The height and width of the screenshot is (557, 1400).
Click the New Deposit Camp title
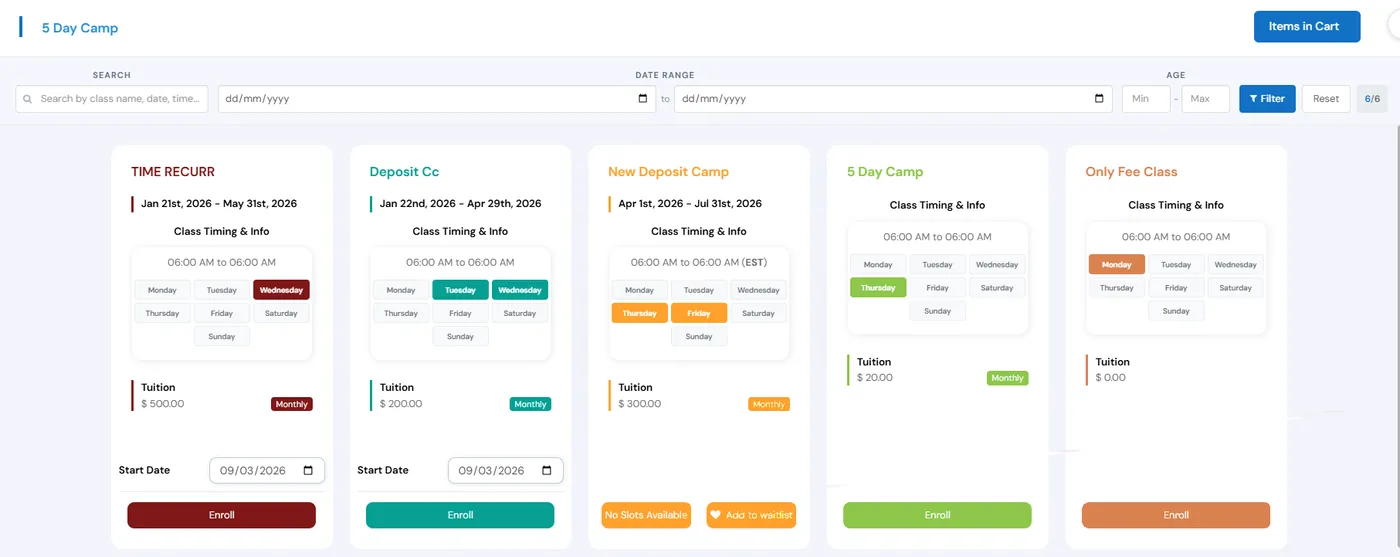coord(668,172)
